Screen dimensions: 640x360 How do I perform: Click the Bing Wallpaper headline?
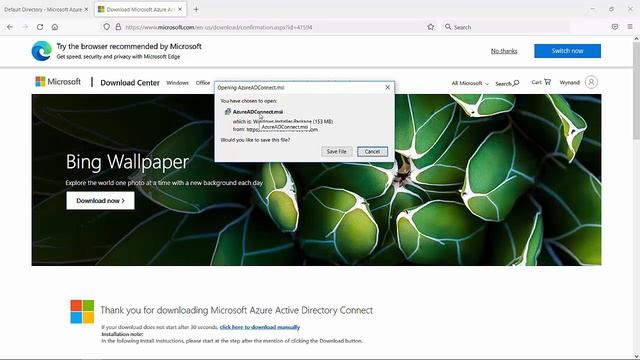click(127, 162)
